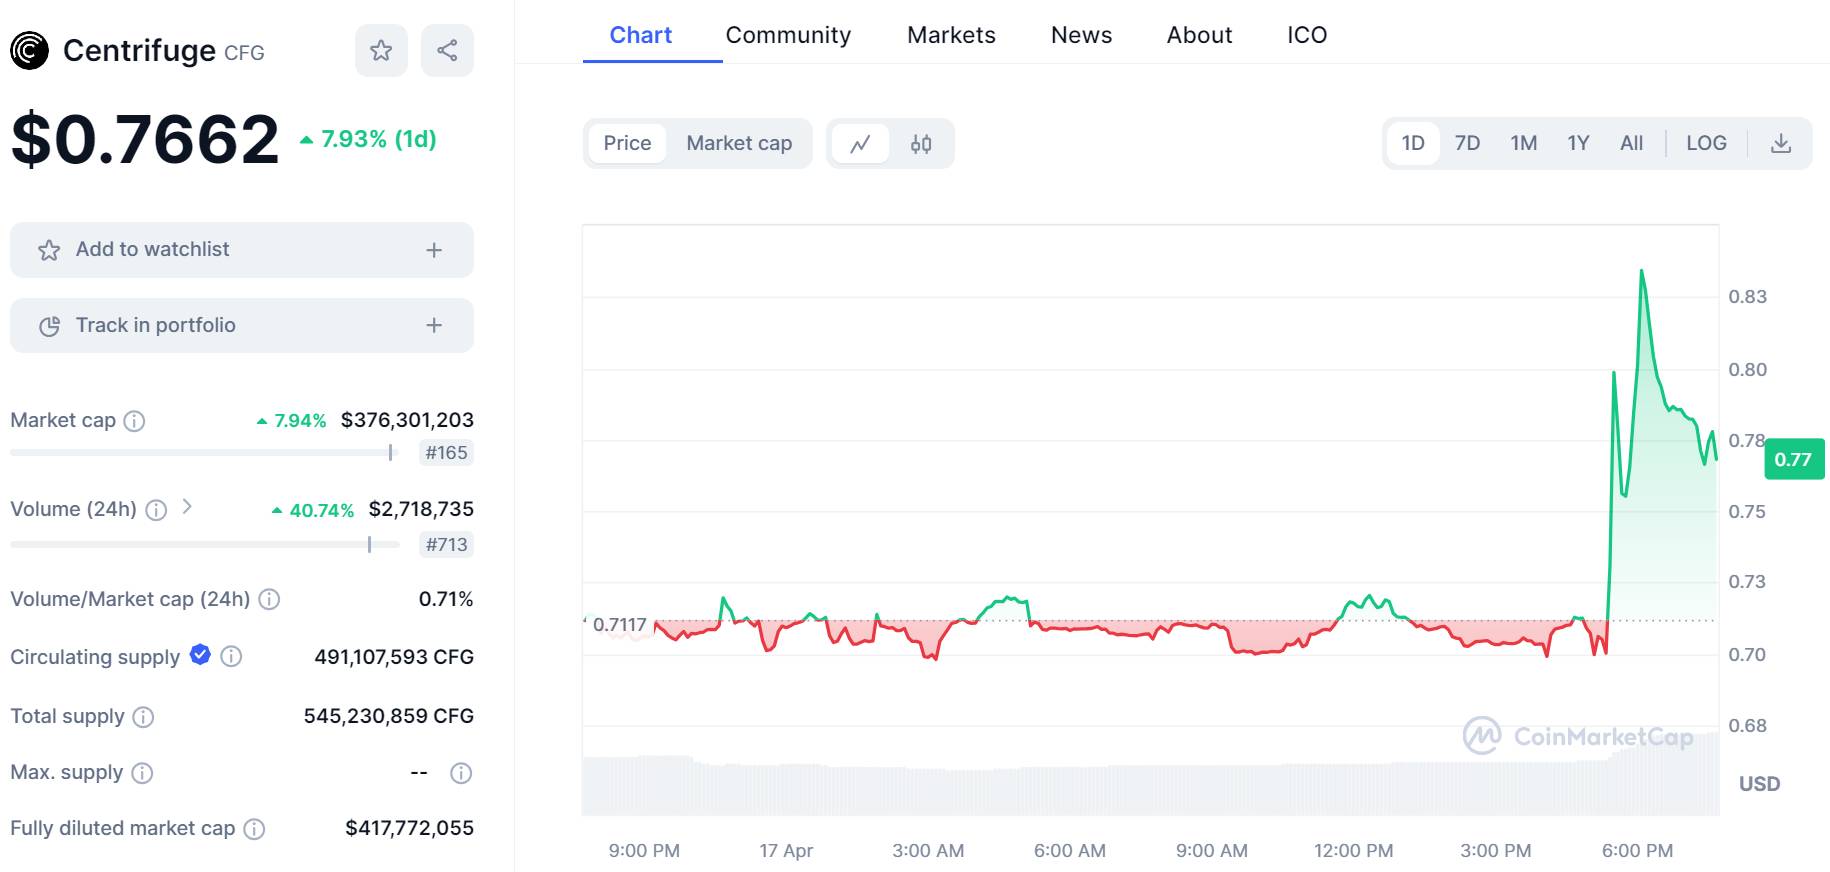Click the Add to watchlist button

coord(242,250)
